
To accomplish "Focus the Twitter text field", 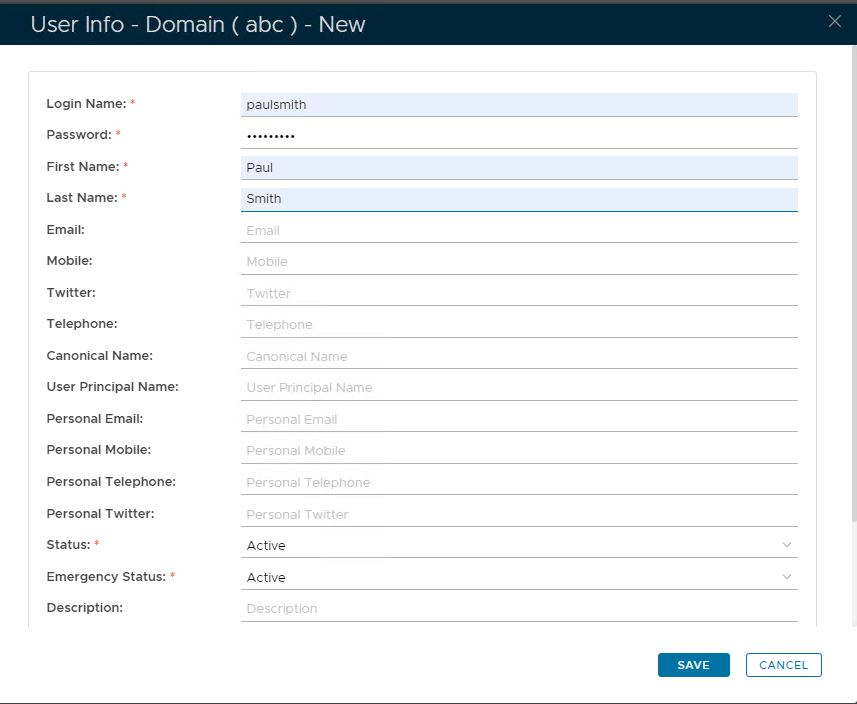I will [x=518, y=293].
